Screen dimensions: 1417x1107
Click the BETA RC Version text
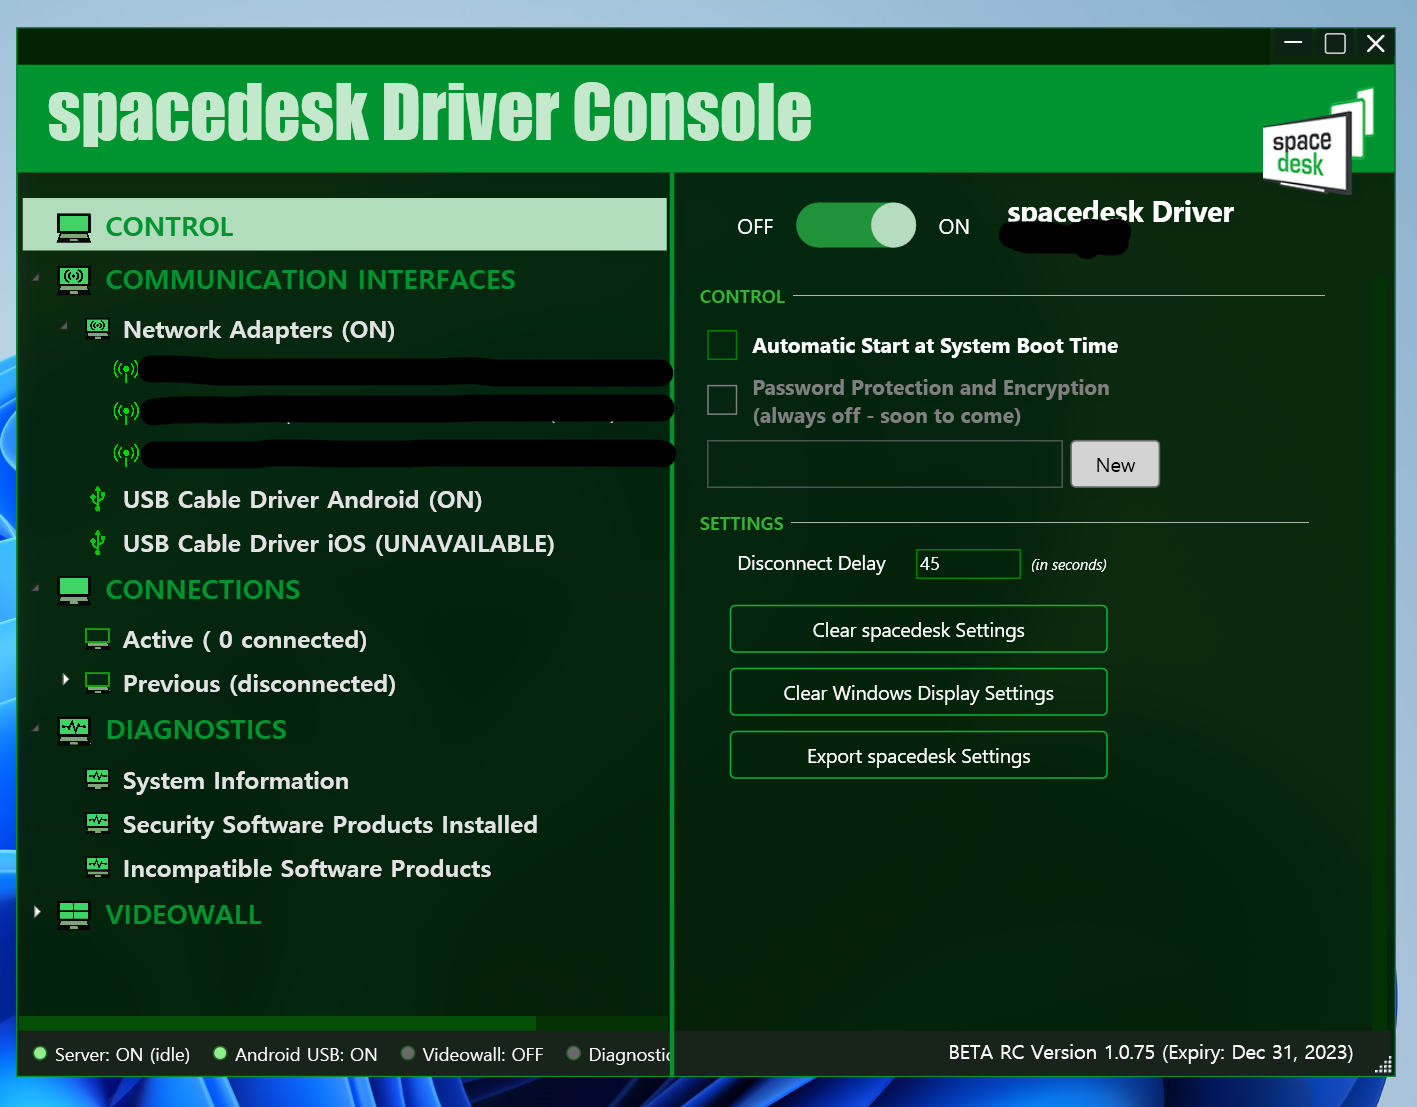tap(1151, 1052)
